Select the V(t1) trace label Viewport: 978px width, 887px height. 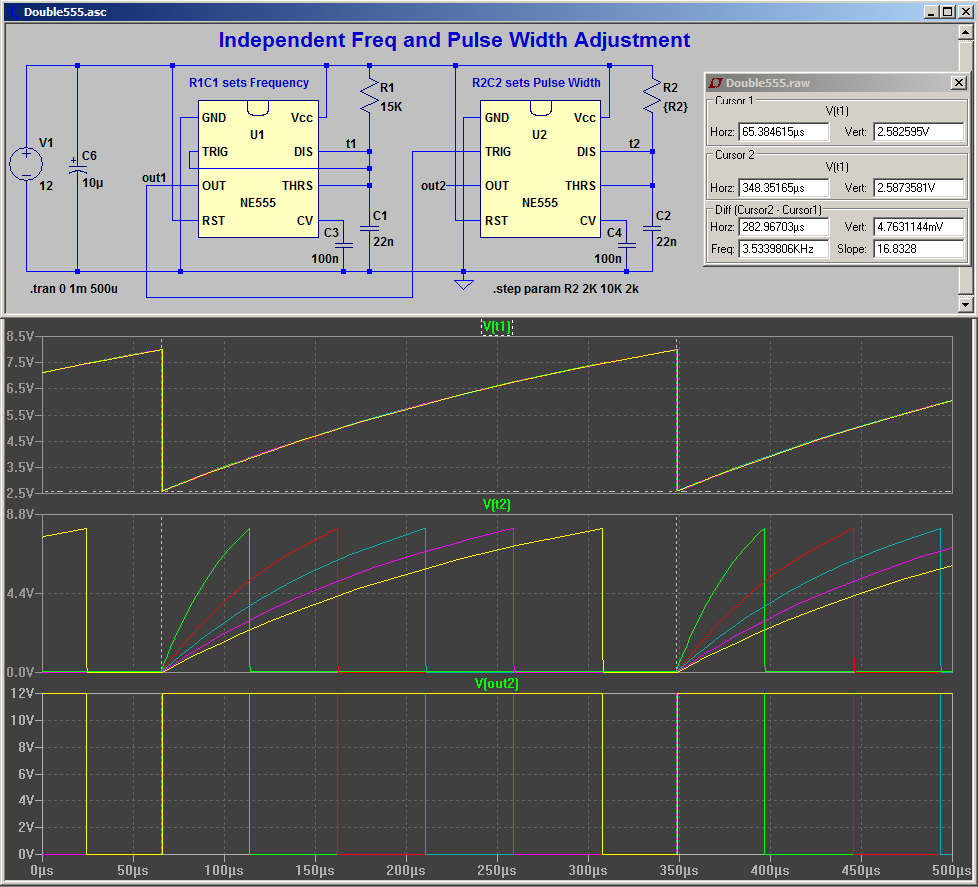(496, 327)
